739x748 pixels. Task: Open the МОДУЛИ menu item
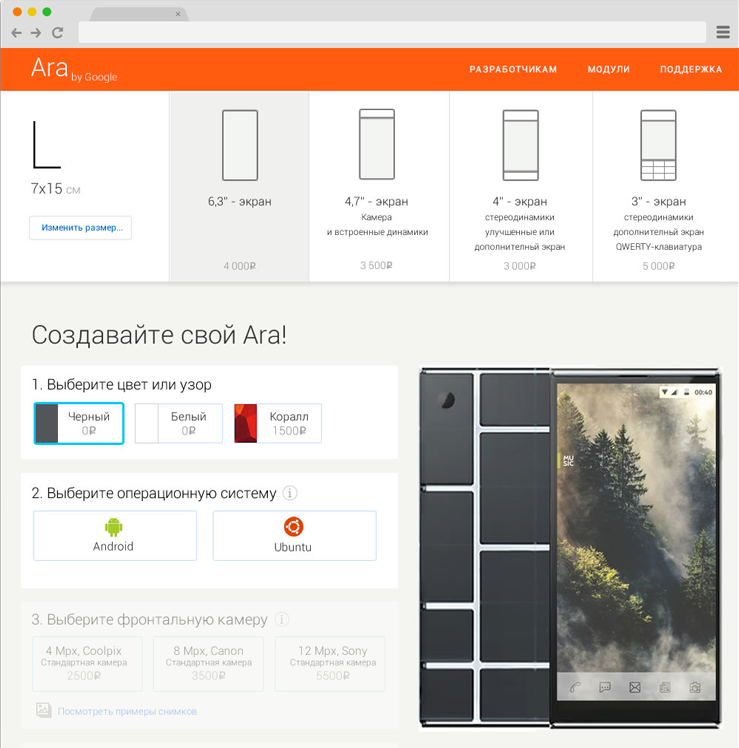point(608,69)
